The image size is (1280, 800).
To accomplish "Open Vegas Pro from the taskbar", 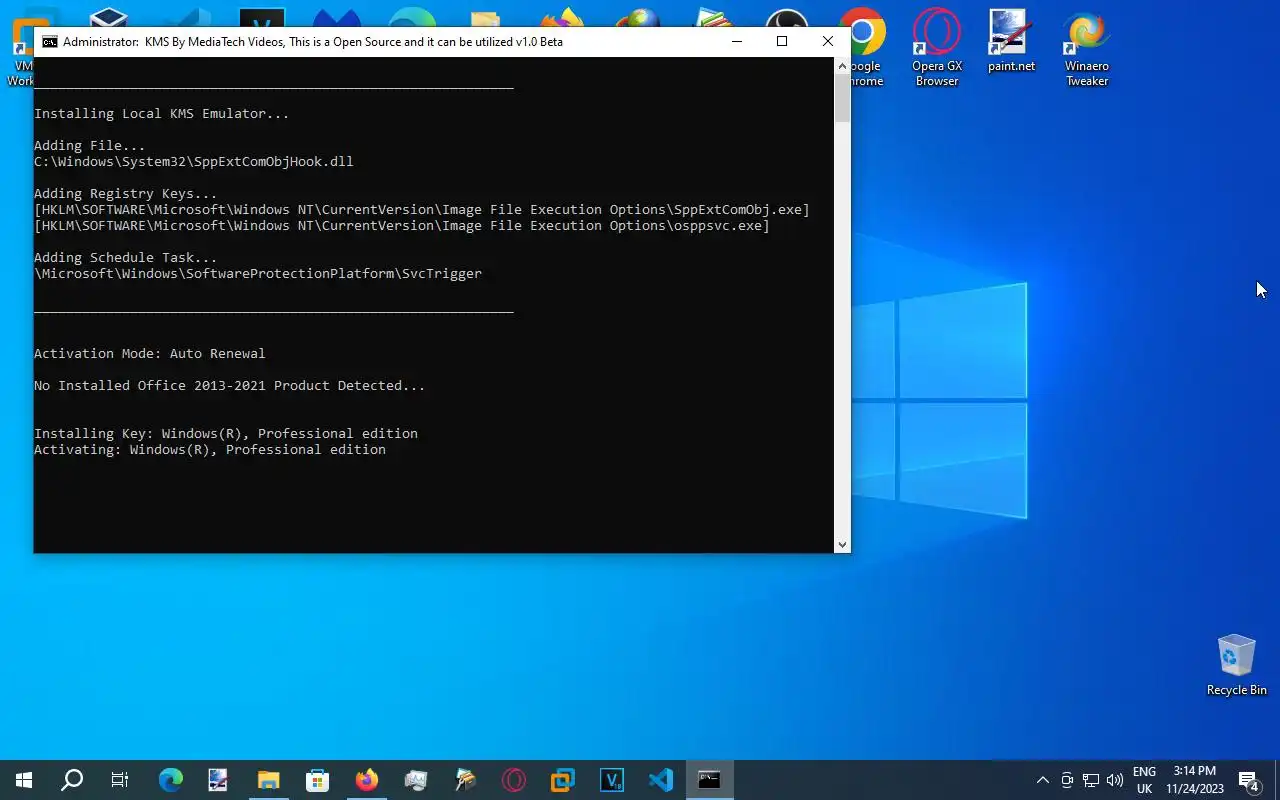I will coord(612,780).
